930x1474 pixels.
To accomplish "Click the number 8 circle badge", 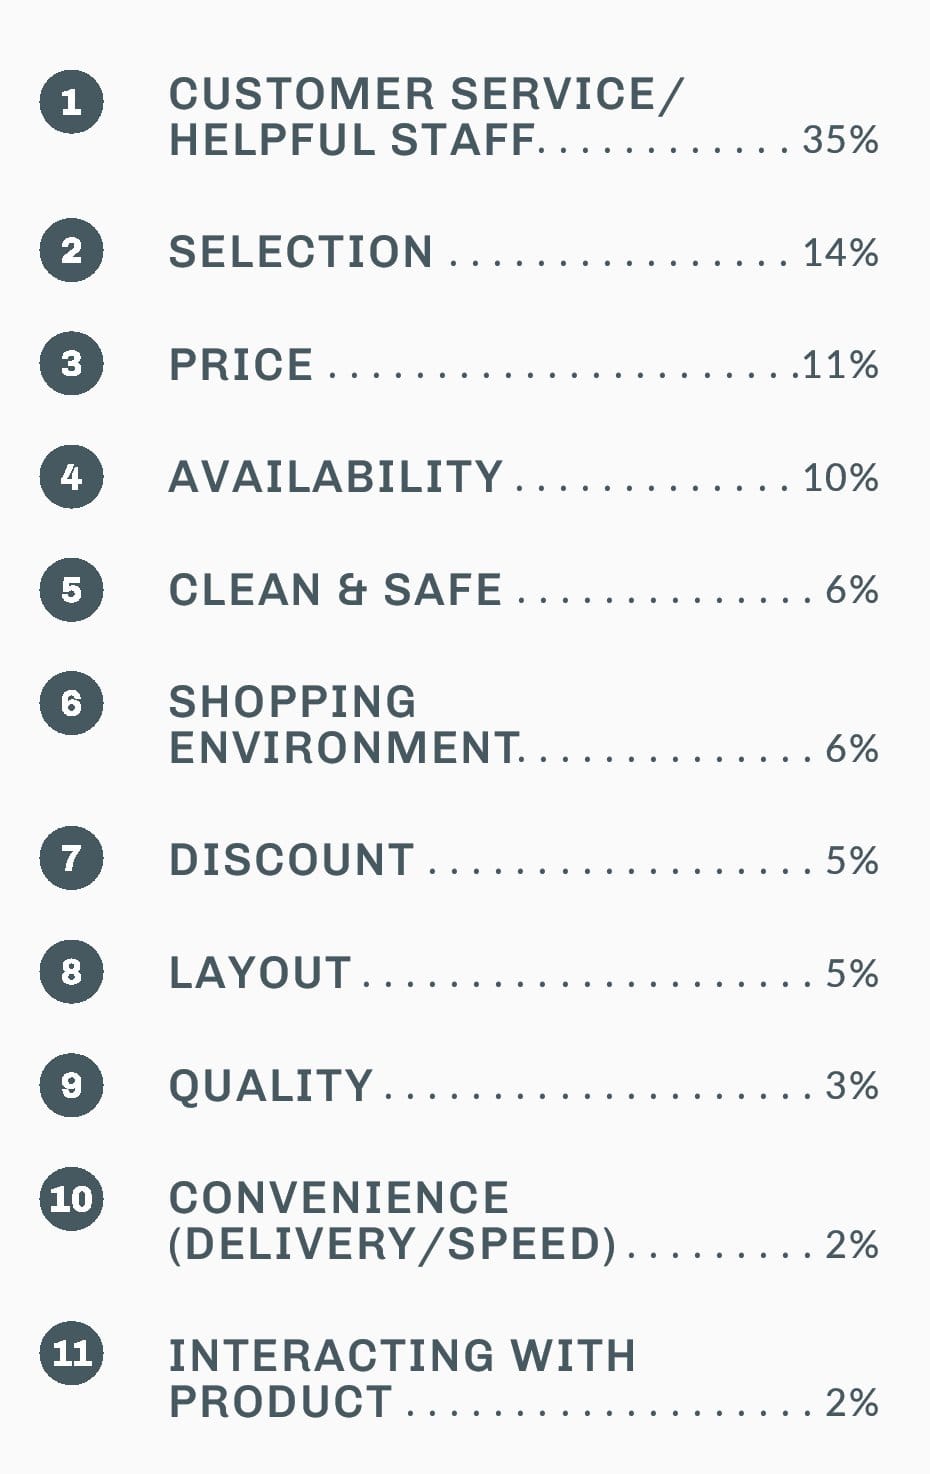I will [x=71, y=971].
